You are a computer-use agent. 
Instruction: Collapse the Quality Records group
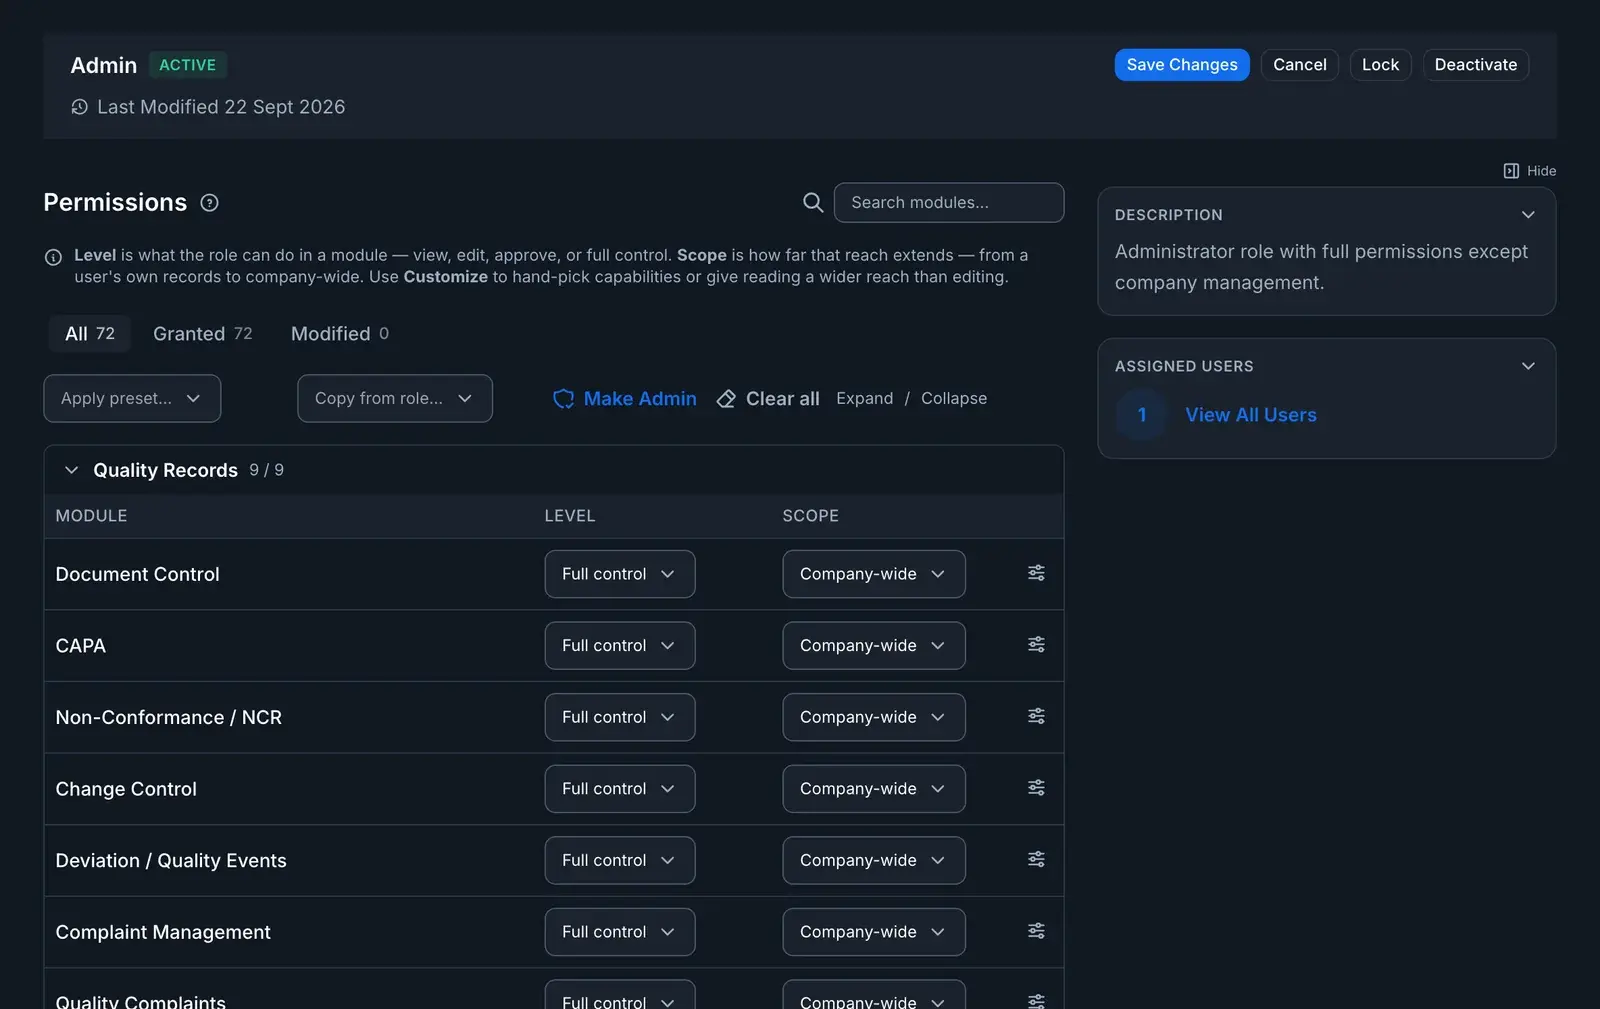pyautogui.click(x=71, y=470)
